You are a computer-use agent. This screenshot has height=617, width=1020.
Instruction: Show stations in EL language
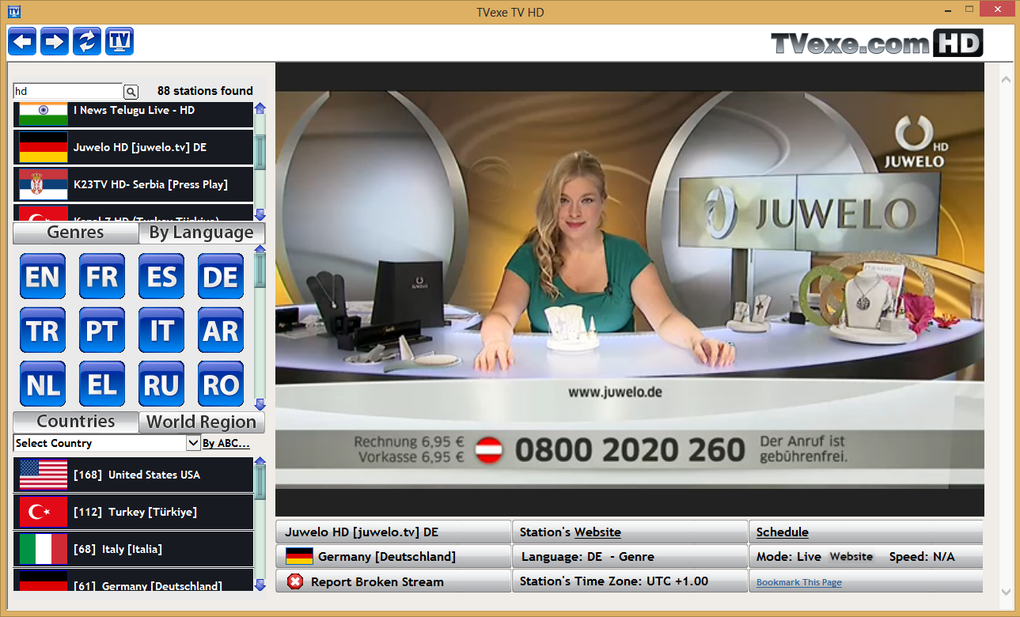point(102,385)
